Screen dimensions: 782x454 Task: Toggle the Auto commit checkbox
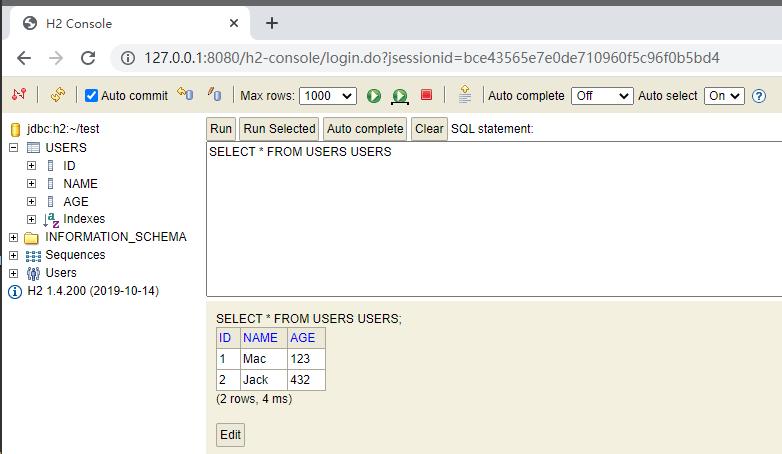91,96
